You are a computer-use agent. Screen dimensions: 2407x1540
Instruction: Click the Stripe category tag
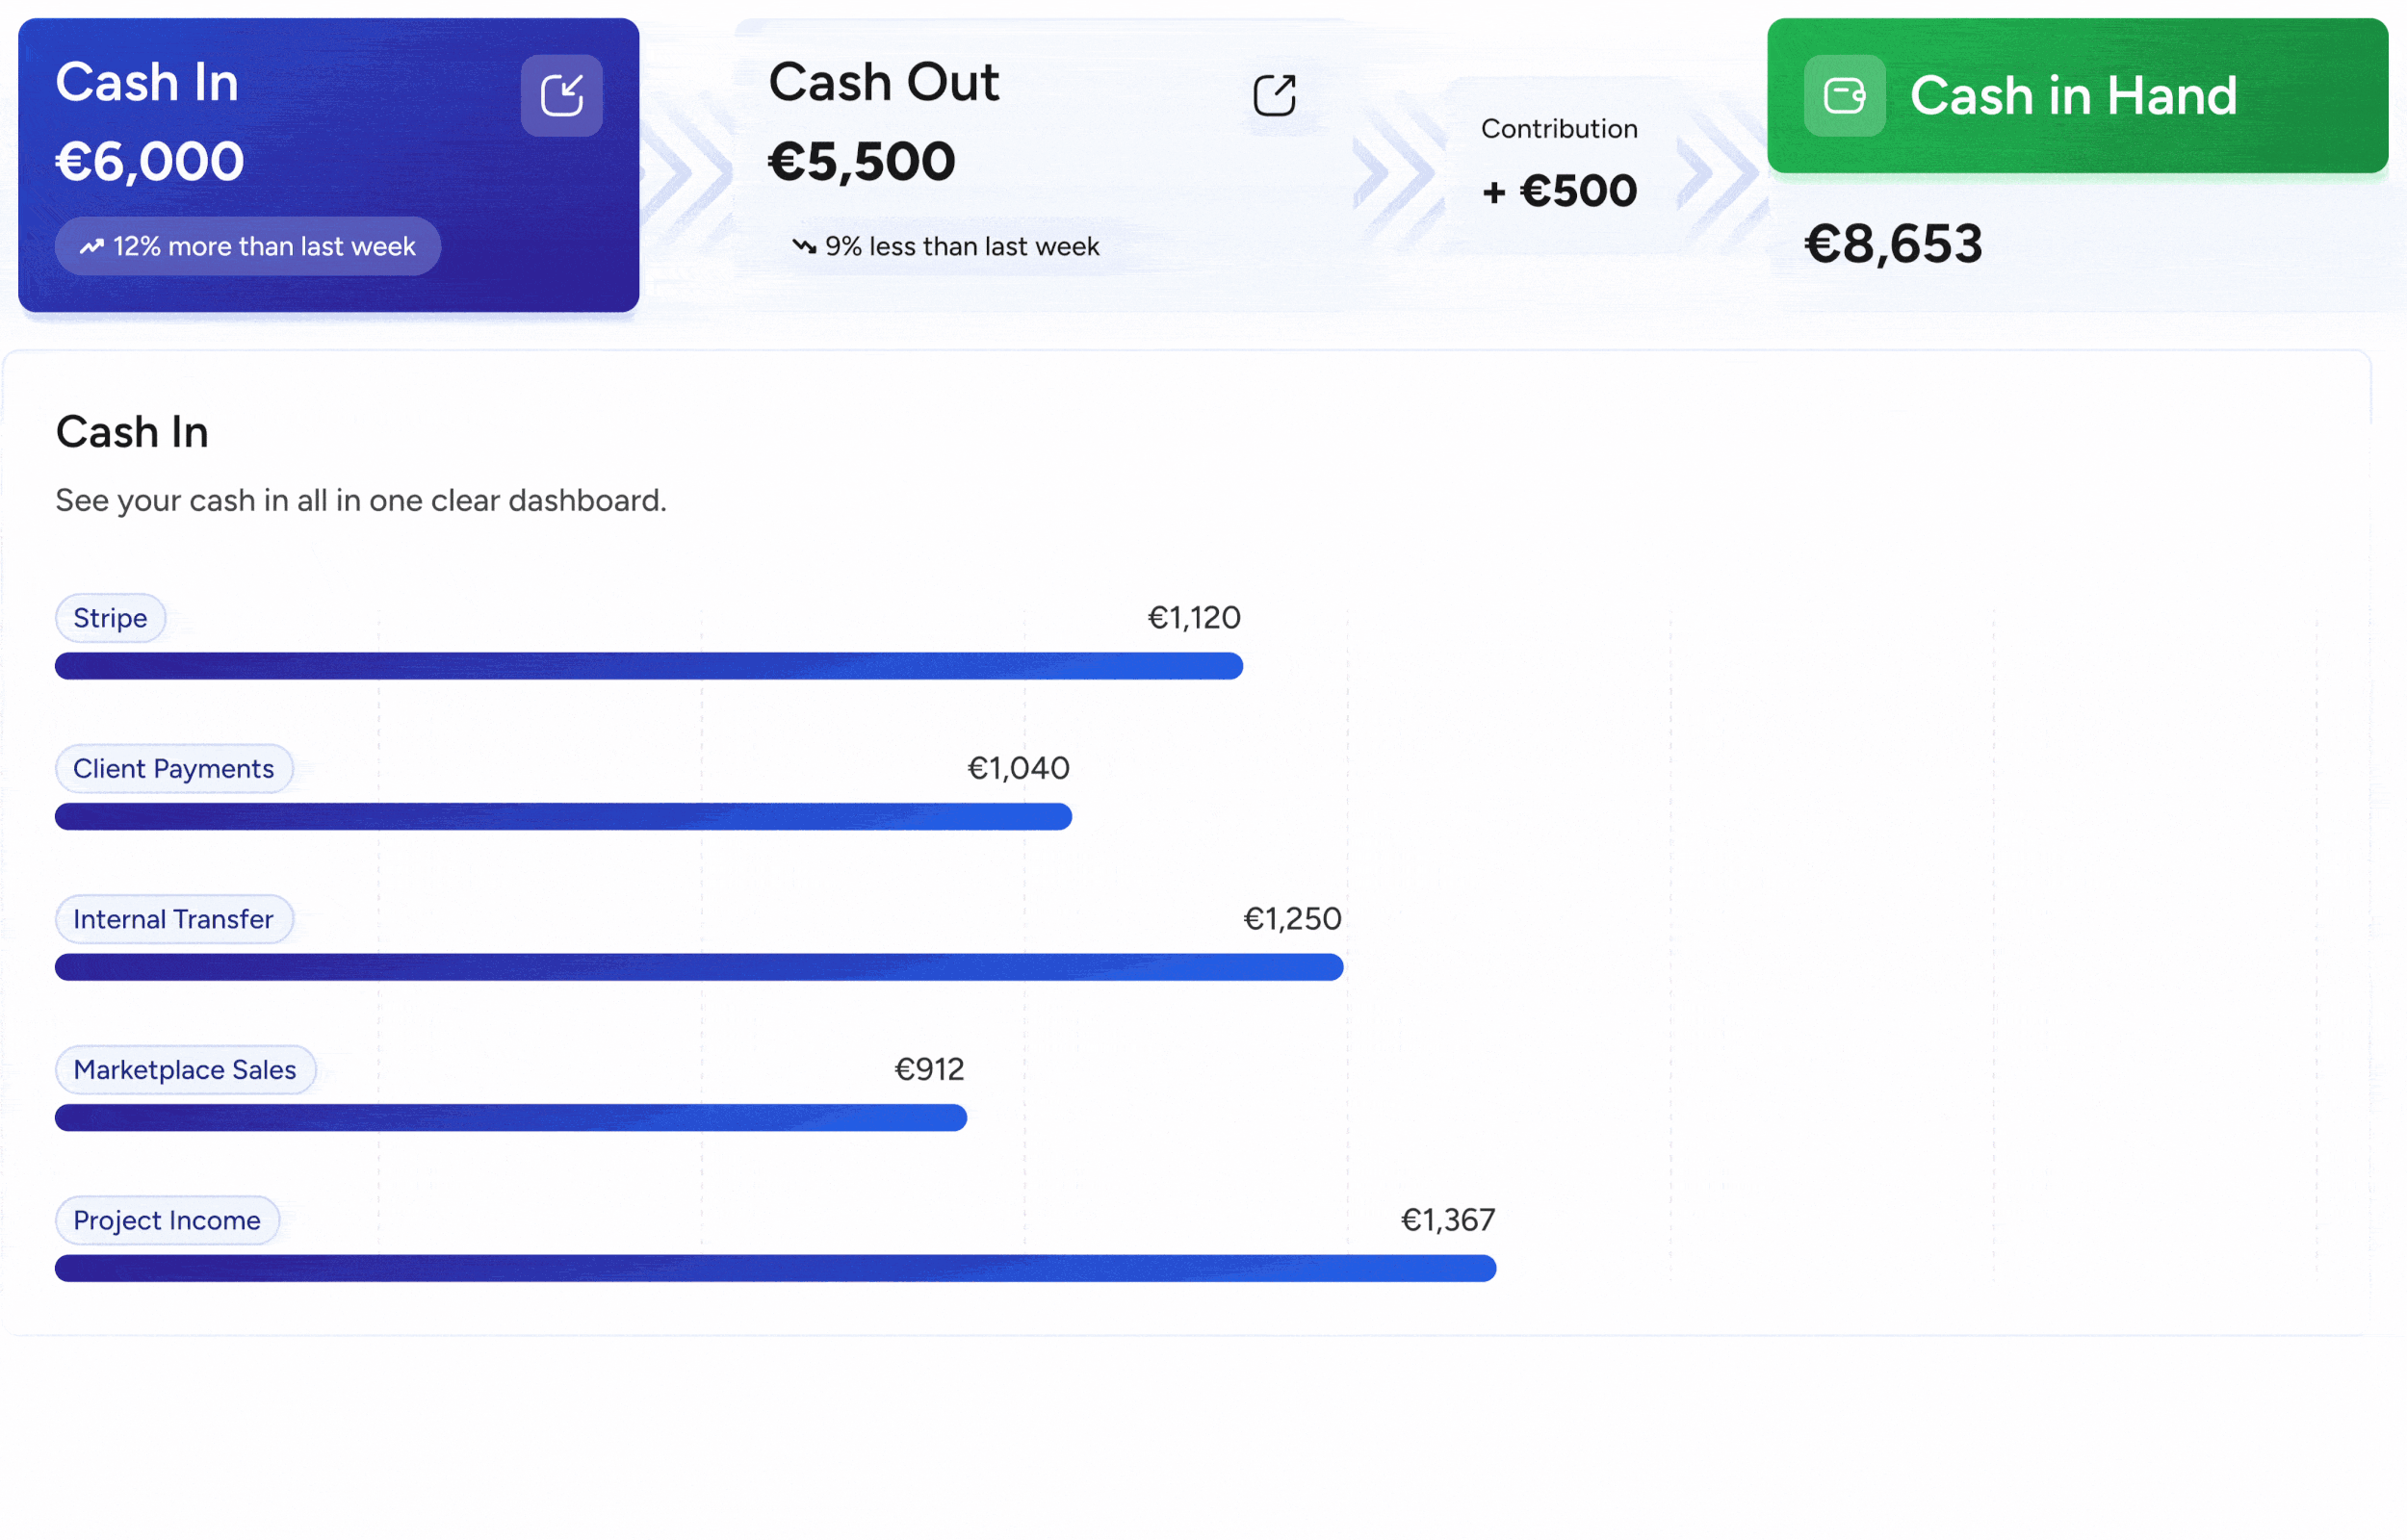click(x=110, y=618)
